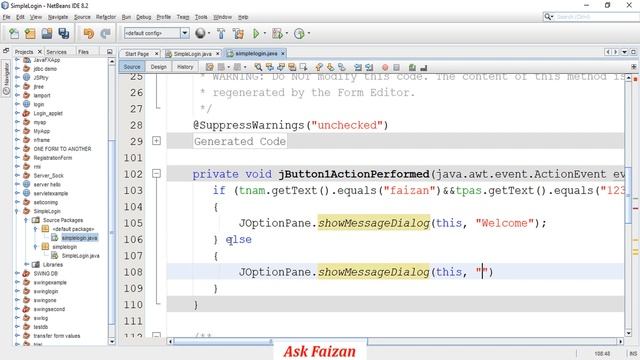Click the Clean and Build Project icon

(x=238, y=33)
